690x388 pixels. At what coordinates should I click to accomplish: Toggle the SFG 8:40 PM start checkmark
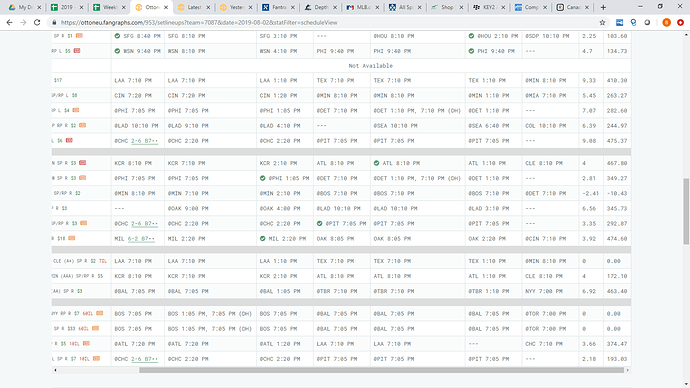(117, 36)
